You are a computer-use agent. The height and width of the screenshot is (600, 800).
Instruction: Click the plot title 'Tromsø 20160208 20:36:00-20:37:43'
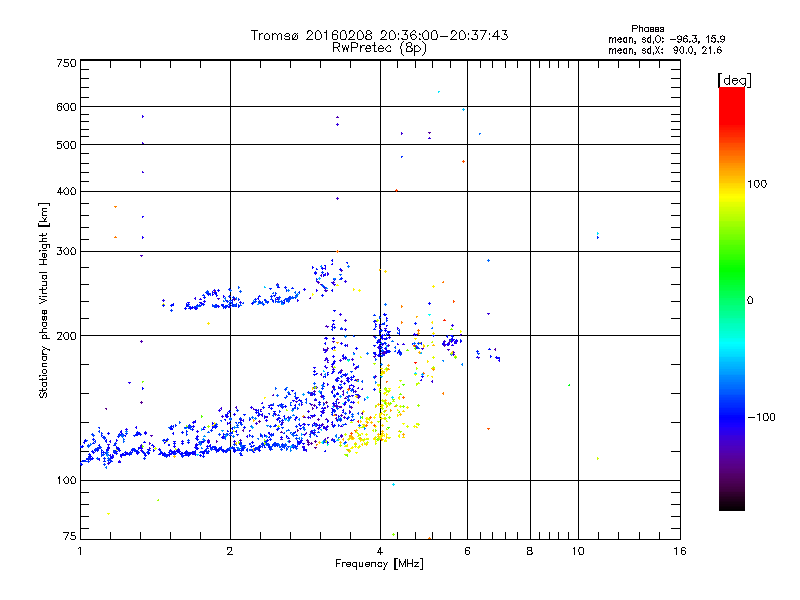(379, 35)
